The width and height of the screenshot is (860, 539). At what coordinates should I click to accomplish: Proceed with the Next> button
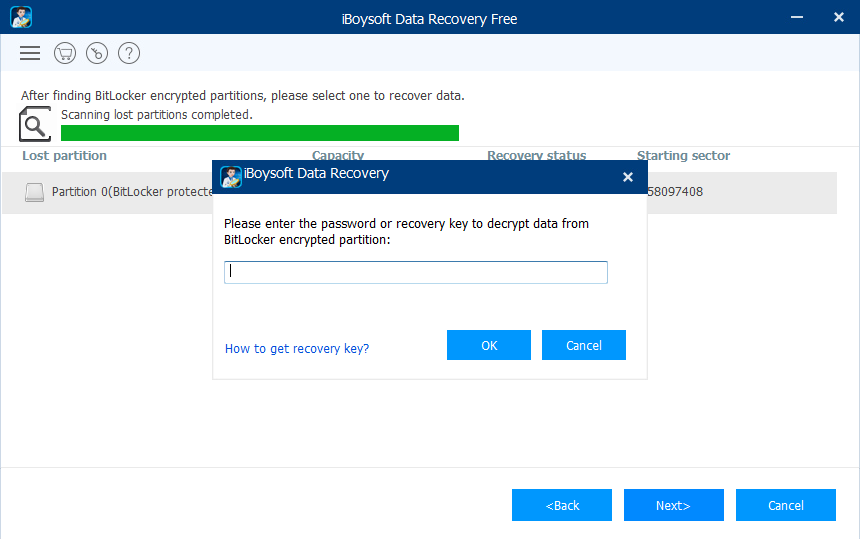pyautogui.click(x=673, y=505)
